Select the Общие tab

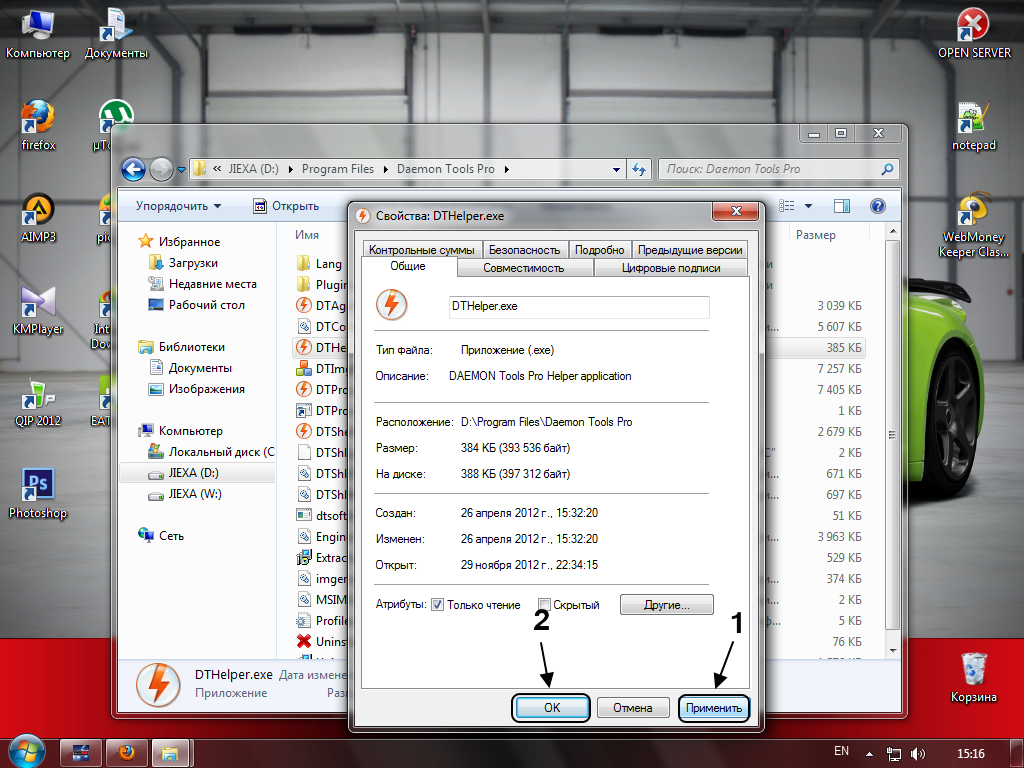pos(408,266)
